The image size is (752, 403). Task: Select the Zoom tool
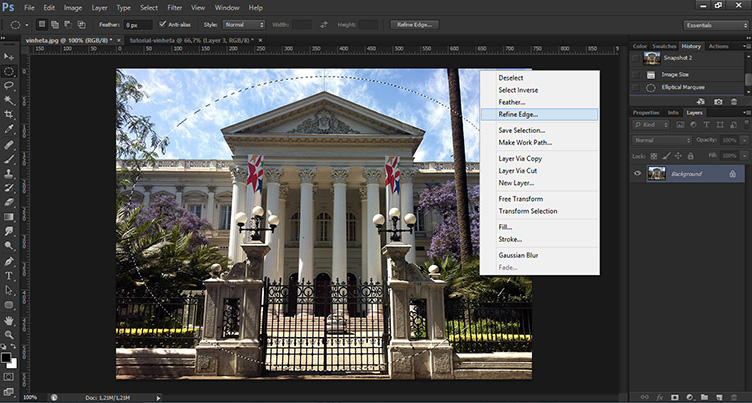coord(9,335)
